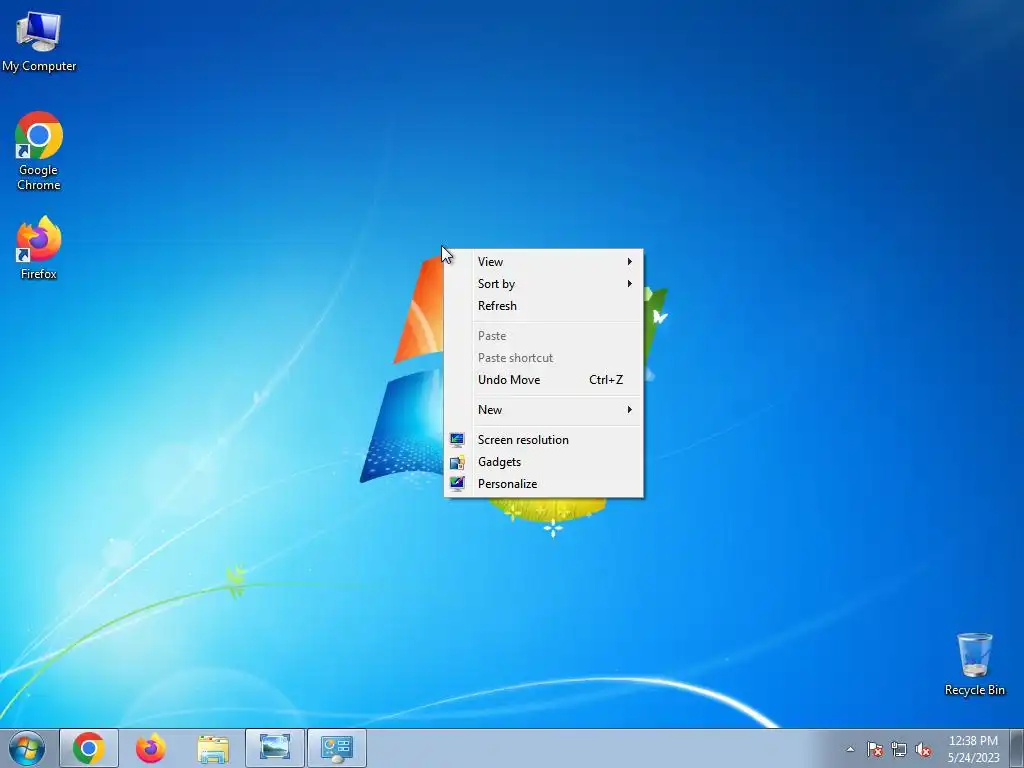The height and width of the screenshot is (768, 1024).
Task: Expand the New submenu
Action: click(x=543, y=410)
